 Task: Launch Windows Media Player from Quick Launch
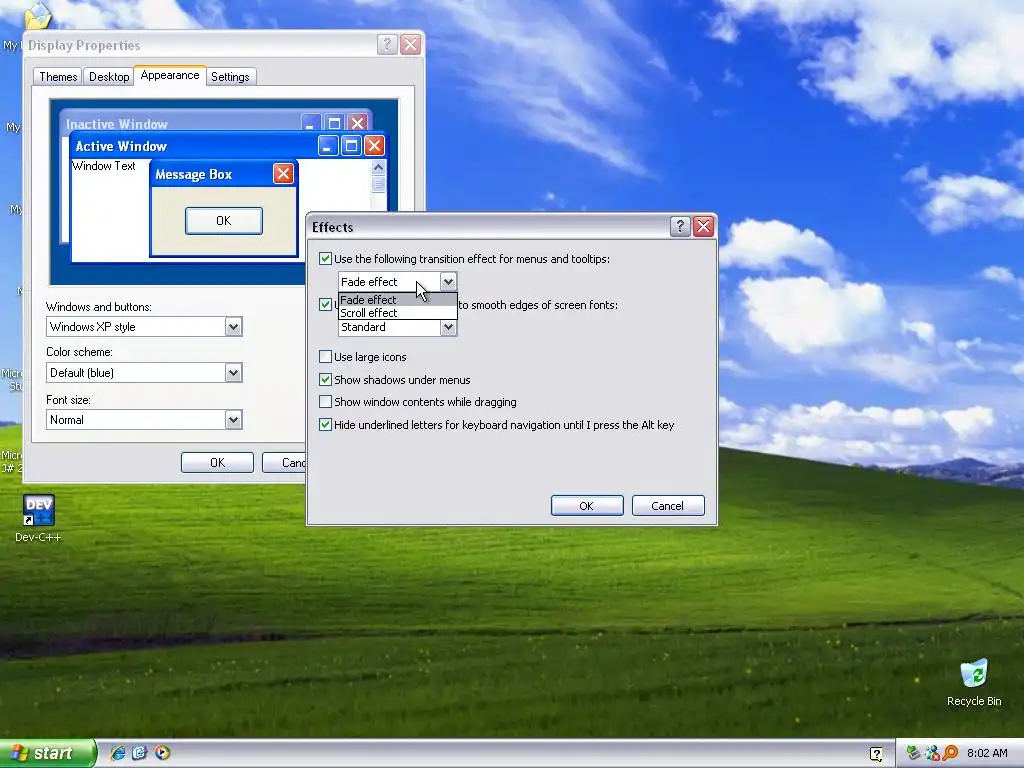(163, 753)
